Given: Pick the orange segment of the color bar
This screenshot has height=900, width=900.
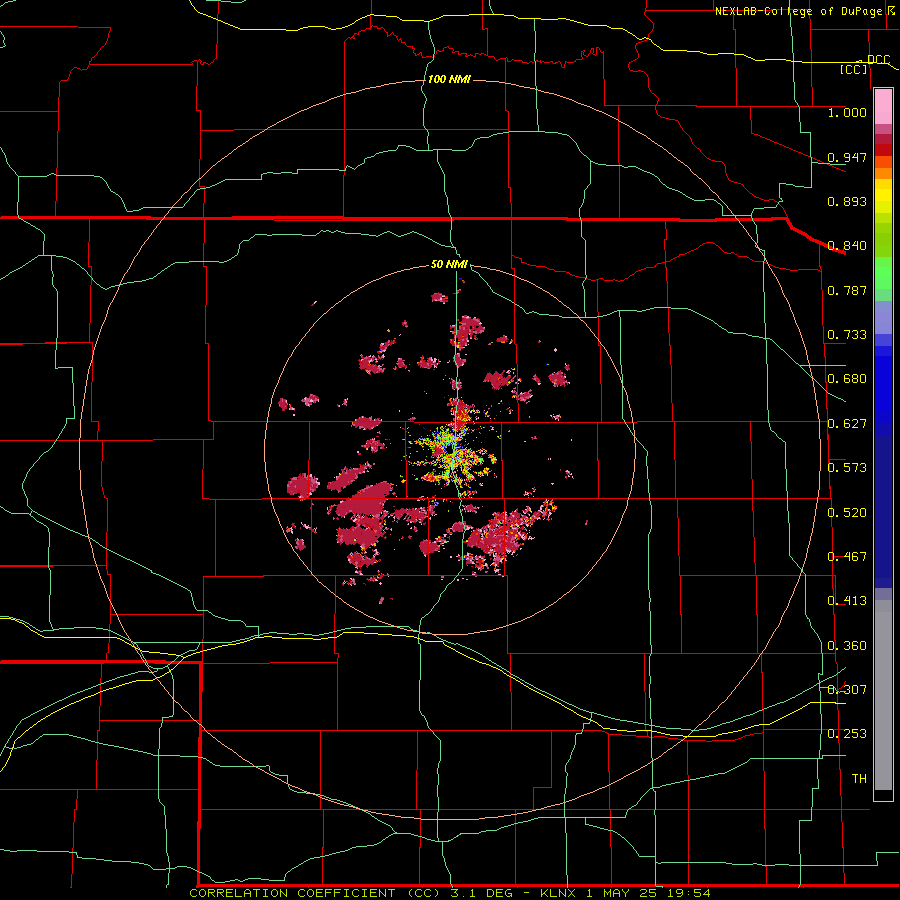Looking at the screenshot, I should 883,168.
